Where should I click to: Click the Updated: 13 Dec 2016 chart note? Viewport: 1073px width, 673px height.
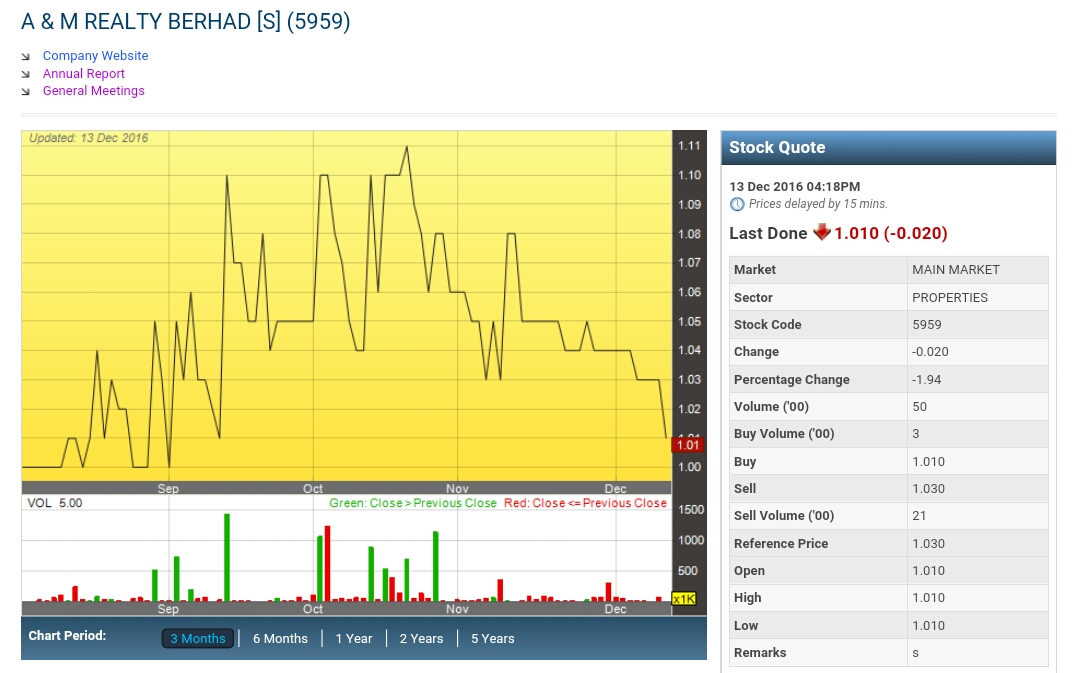pyautogui.click(x=88, y=138)
